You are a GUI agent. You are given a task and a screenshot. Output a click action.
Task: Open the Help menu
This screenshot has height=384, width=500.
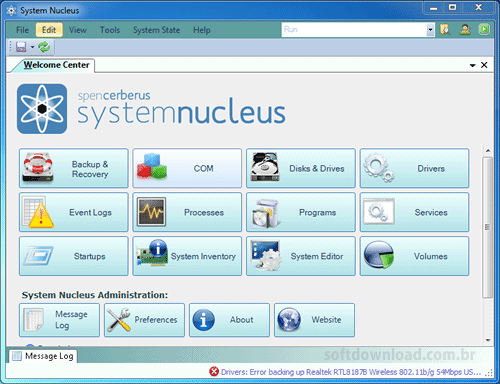click(202, 30)
